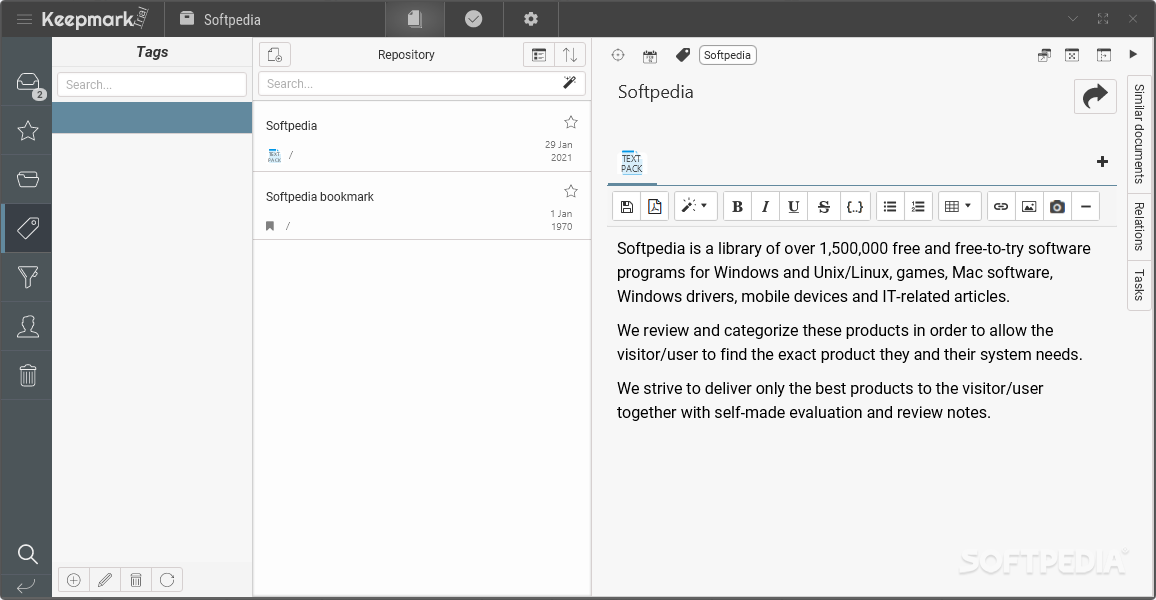Open the contacts person section
This screenshot has width=1156, height=600.
(28, 326)
